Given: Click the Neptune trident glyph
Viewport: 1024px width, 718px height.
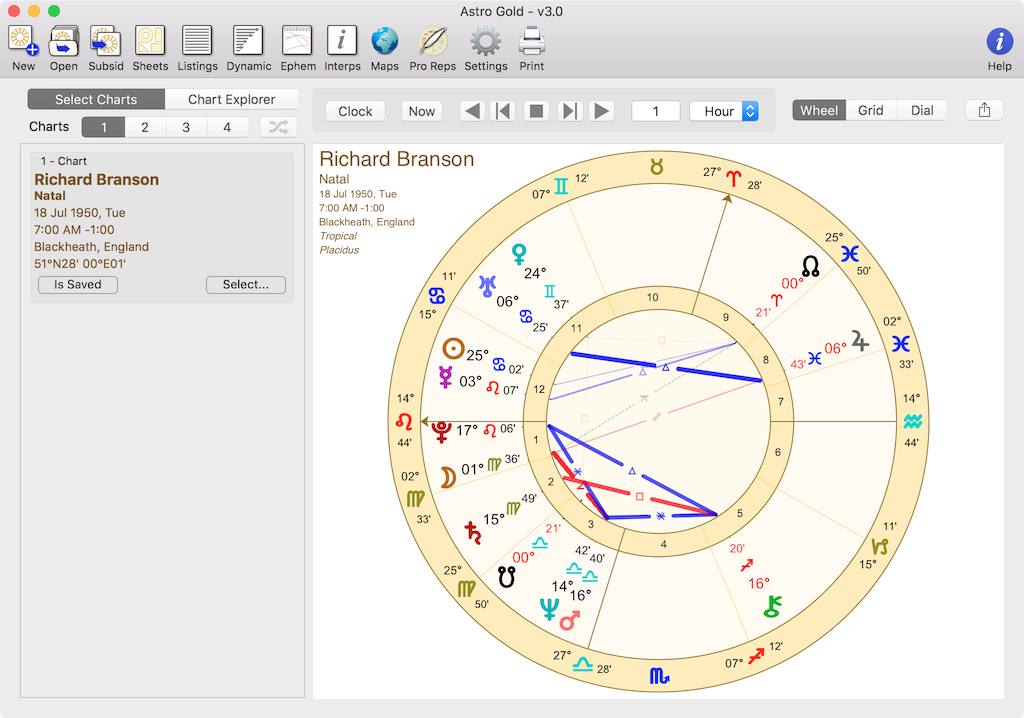Looking at the screenshot, I should click(549, 609).
